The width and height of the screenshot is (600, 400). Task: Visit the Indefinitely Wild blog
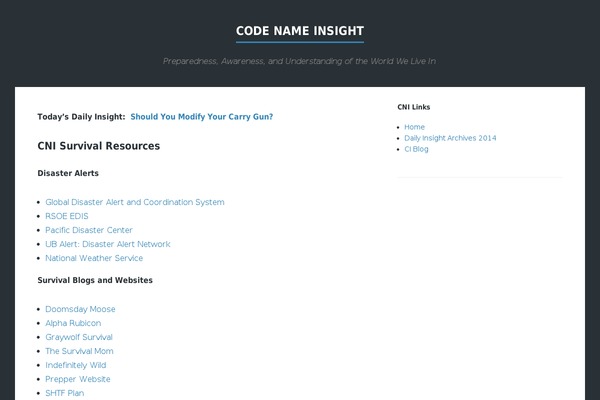[75, 365]
